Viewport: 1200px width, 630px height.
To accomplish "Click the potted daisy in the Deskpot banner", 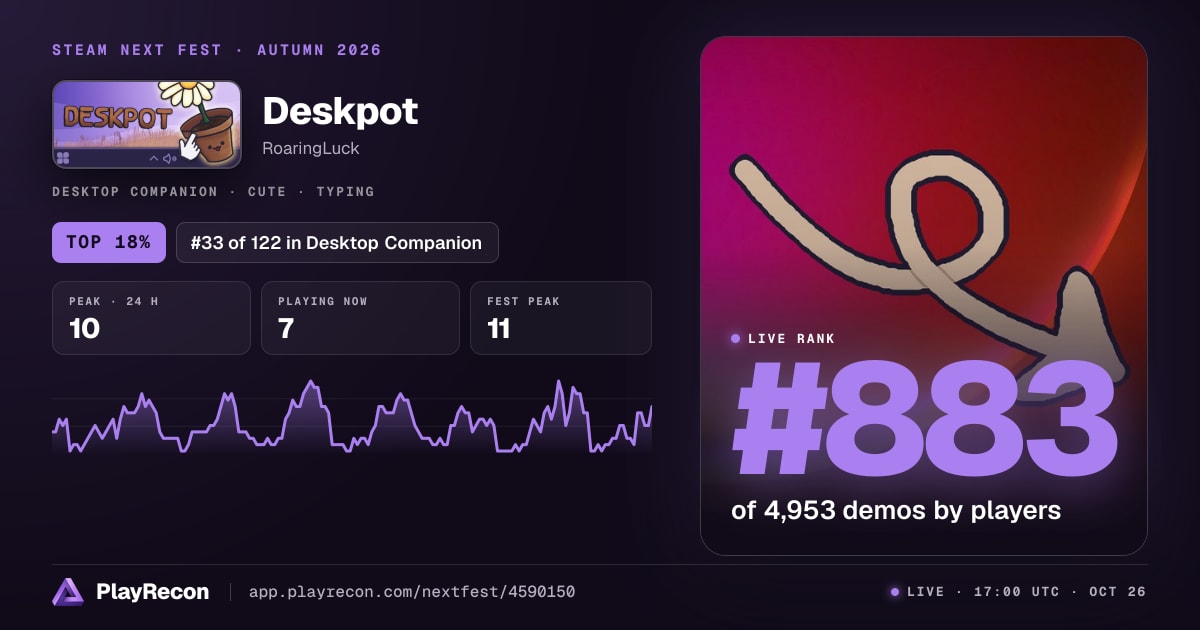I will click(x=205, y=122).
